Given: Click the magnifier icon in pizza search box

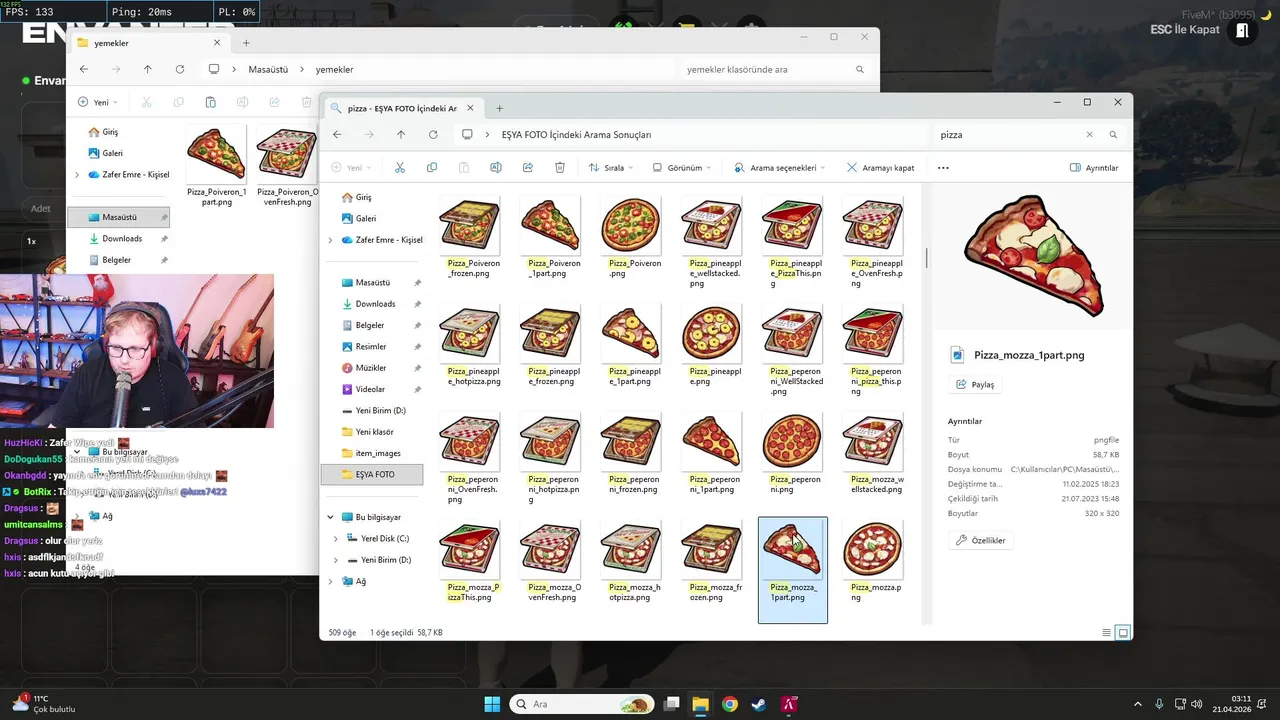Looking at the screenshot, I should pyautogui.click(x=1113, y=134).
